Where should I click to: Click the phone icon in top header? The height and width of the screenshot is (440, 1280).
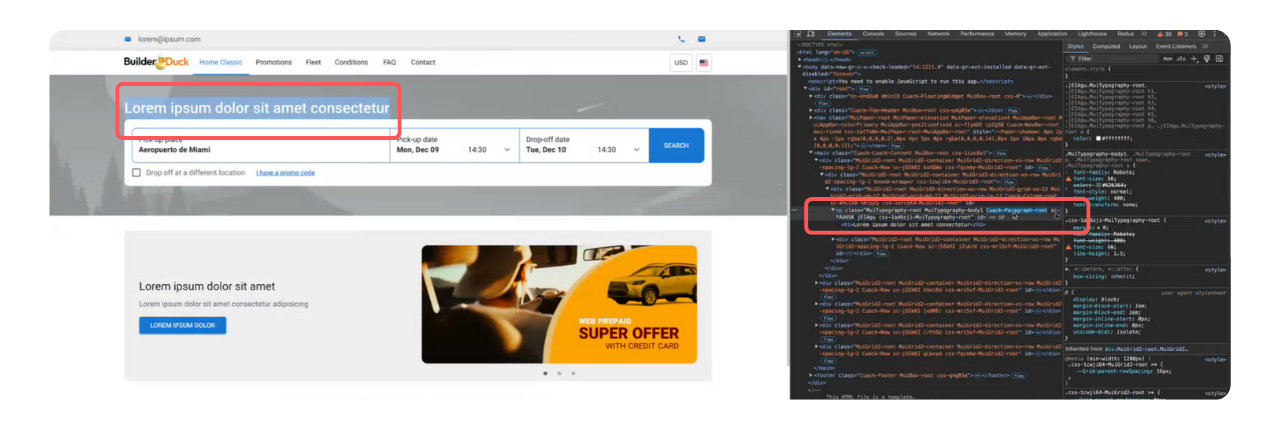[x=681, y=39]
